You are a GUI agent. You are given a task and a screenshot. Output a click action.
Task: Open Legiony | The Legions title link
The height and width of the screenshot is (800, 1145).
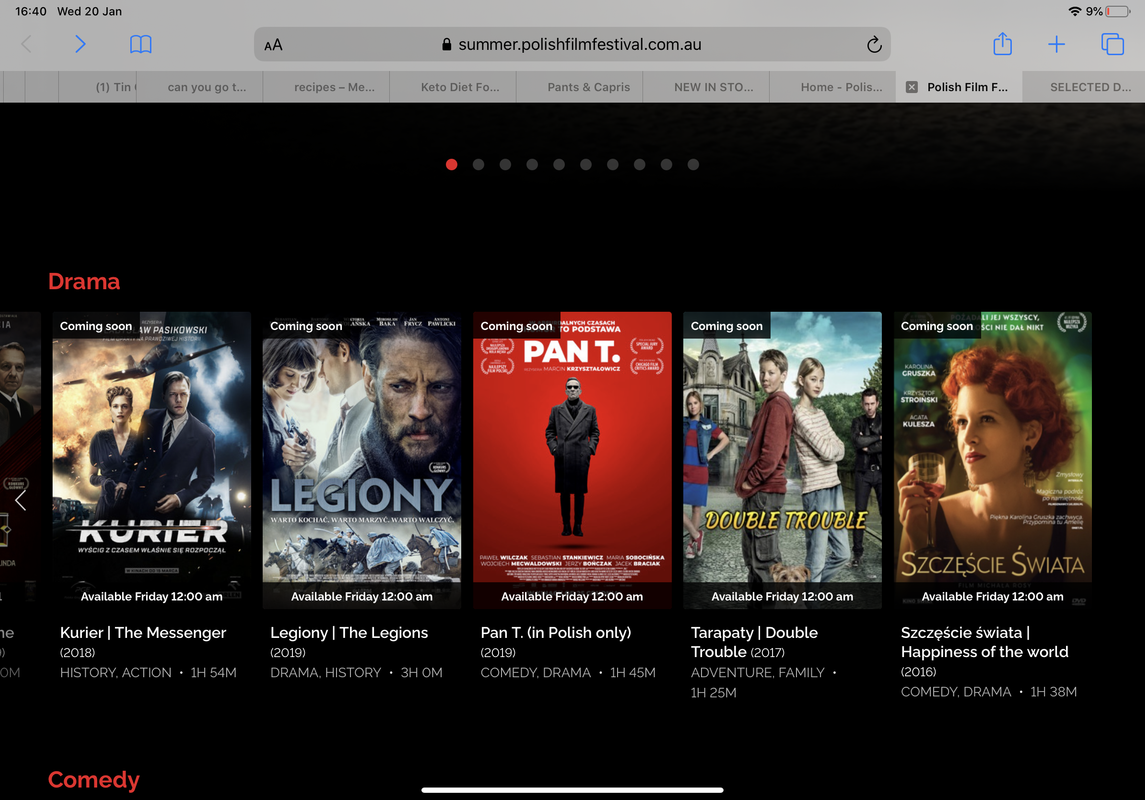click(x=349, y=633)
